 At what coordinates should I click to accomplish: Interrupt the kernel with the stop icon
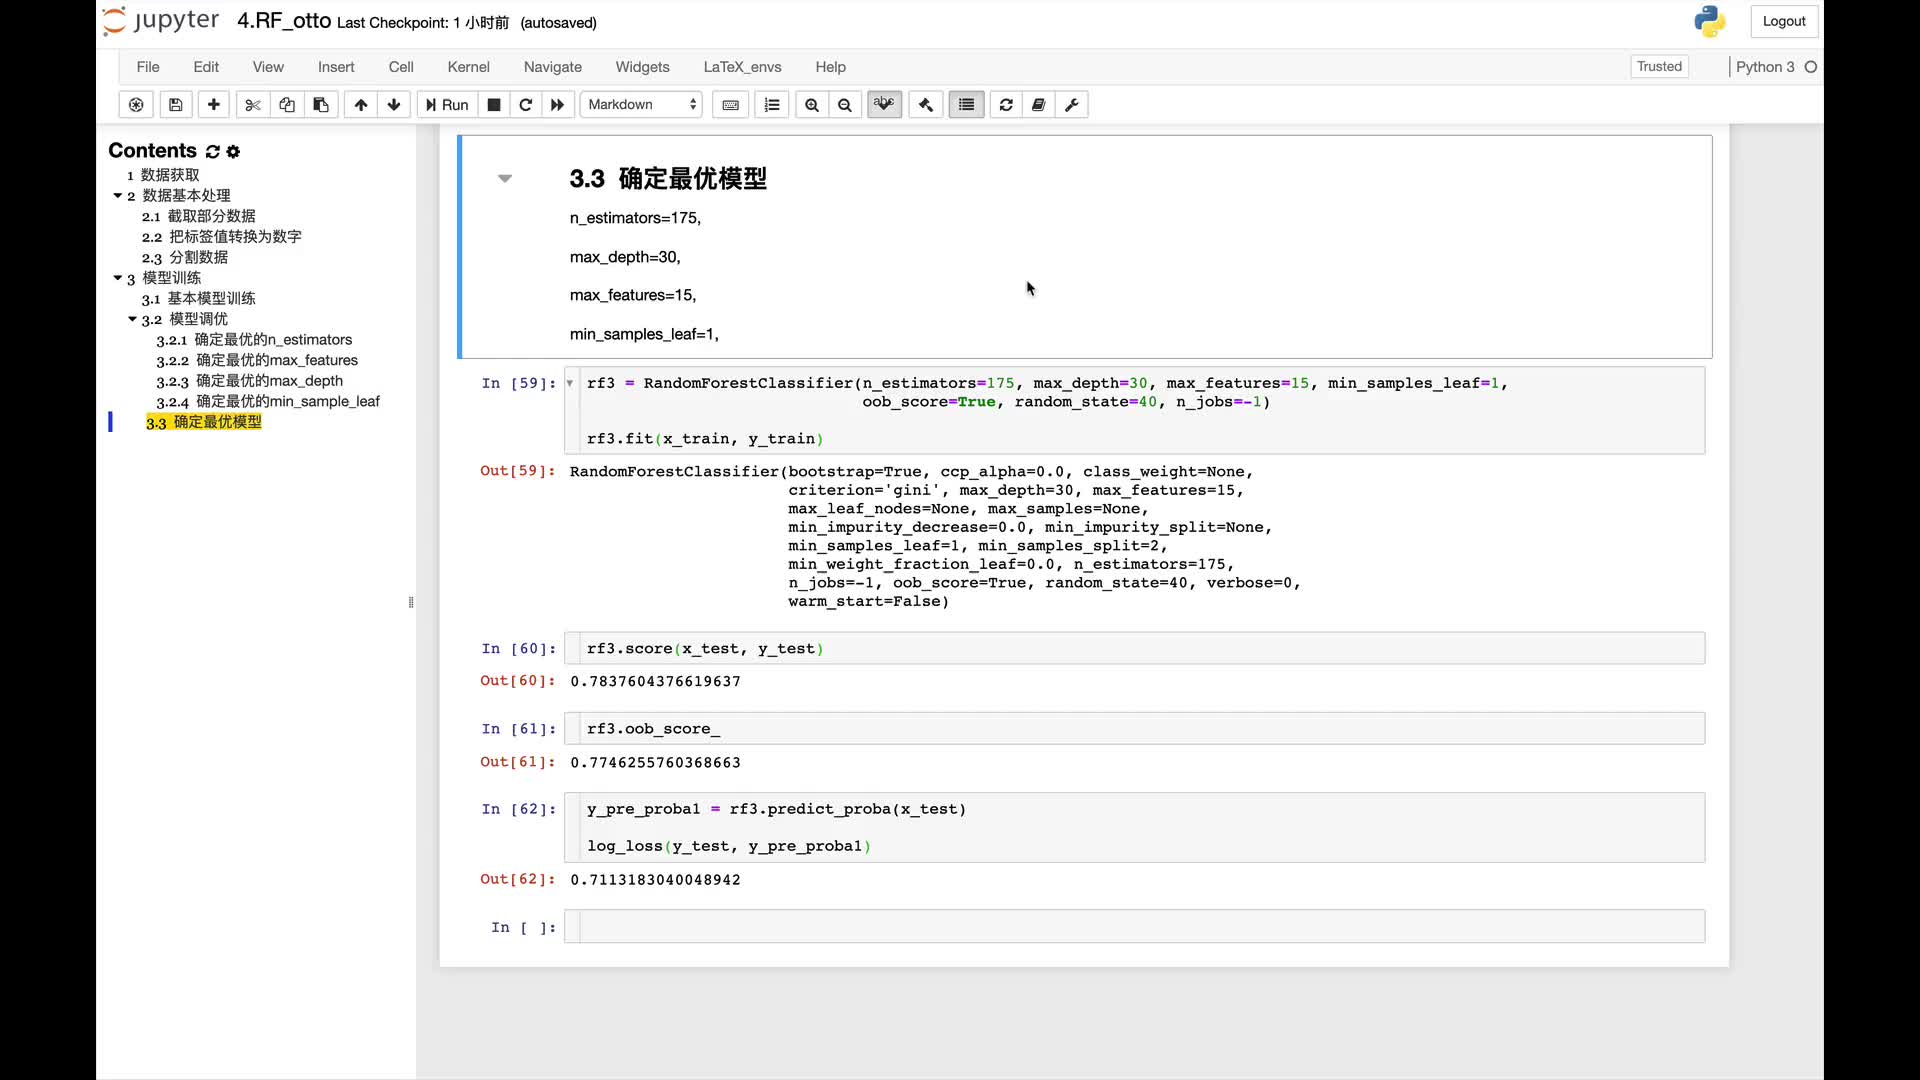tap(494, 105)
